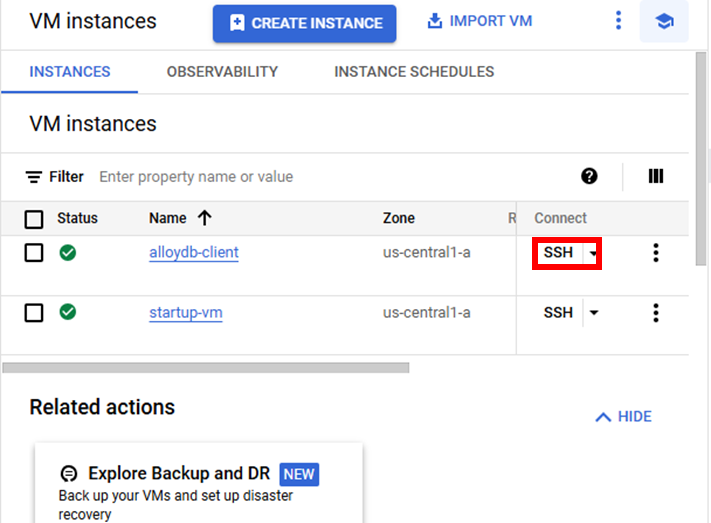
Task: Click the page's vertical scrollbar
Action: 701,159
